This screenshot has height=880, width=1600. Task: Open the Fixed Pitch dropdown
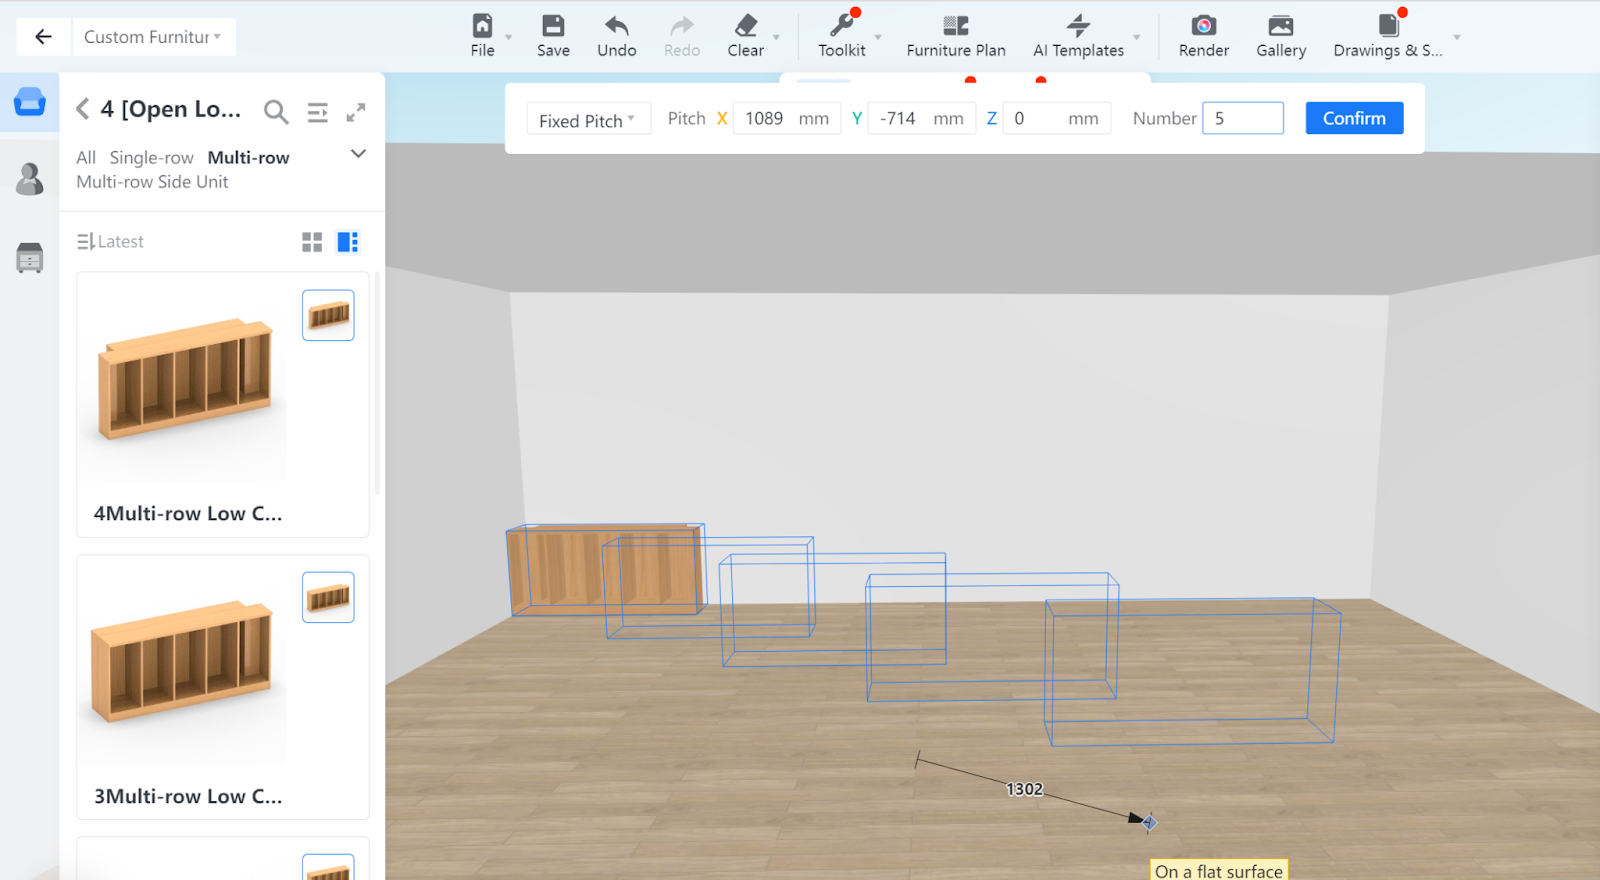point(587,120)
